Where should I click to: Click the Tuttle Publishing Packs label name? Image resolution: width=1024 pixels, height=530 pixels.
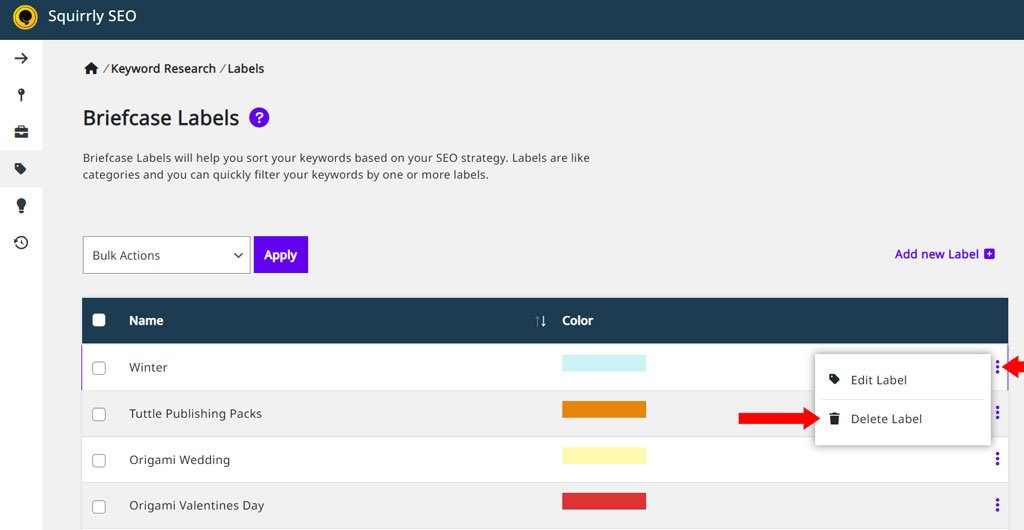pyautogui.click(x=195, y=414)
